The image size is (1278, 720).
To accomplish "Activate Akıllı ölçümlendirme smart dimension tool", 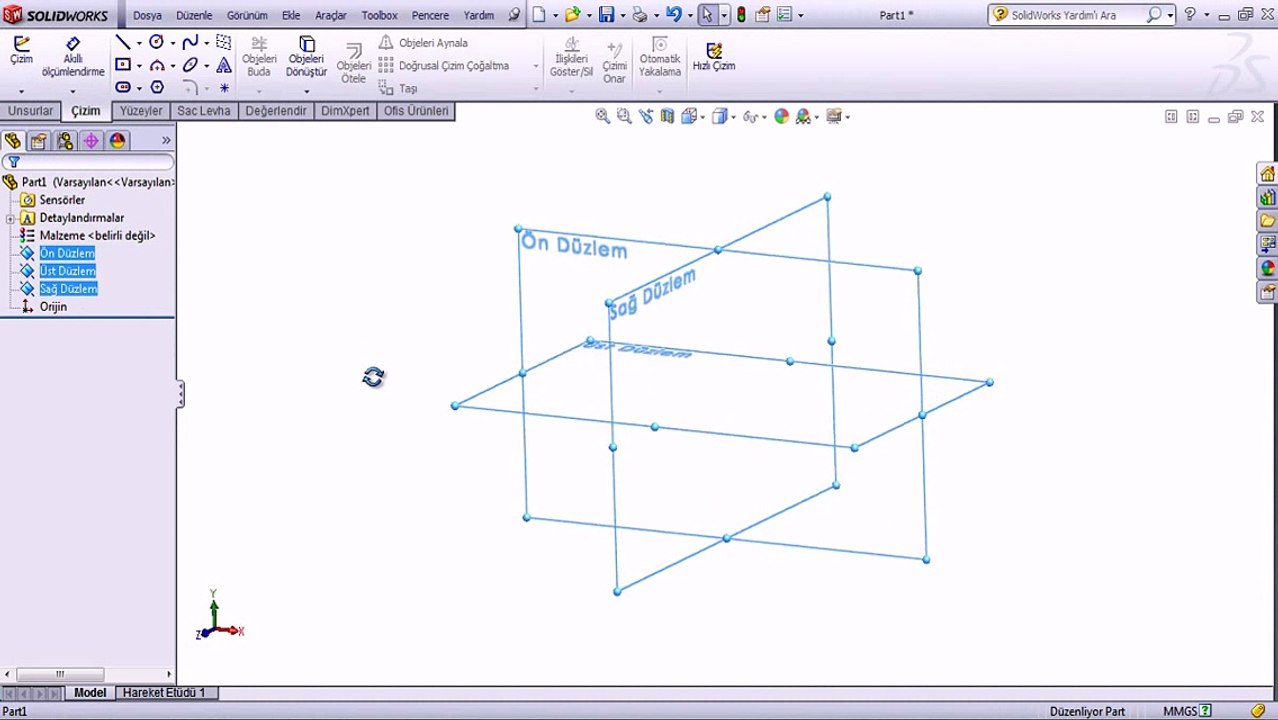I will click(73, 57).
